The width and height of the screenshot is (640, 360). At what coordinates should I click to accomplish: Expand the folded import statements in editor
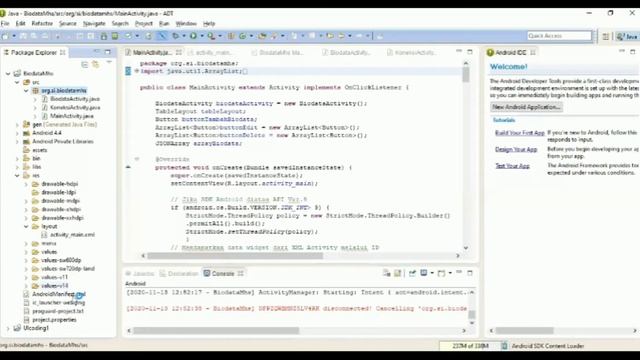click(137, 71)
